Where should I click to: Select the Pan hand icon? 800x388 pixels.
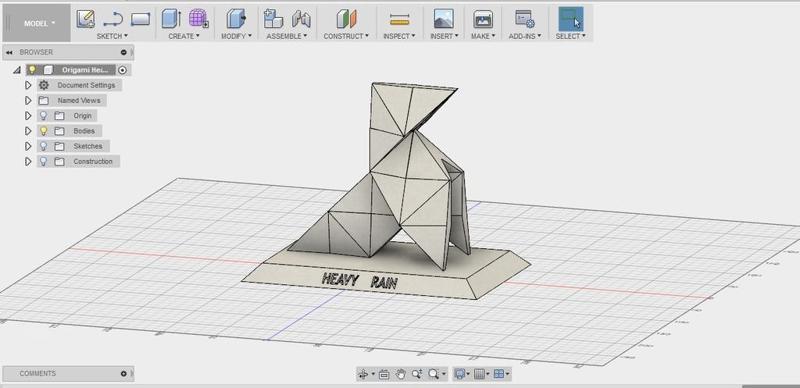tap(400, 374)
